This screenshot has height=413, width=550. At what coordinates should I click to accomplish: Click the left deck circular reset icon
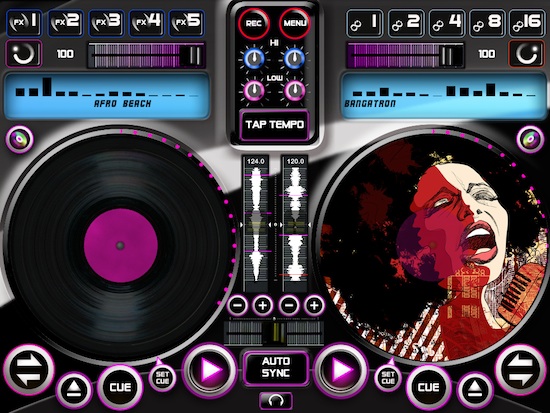click(x=24, y=54)
